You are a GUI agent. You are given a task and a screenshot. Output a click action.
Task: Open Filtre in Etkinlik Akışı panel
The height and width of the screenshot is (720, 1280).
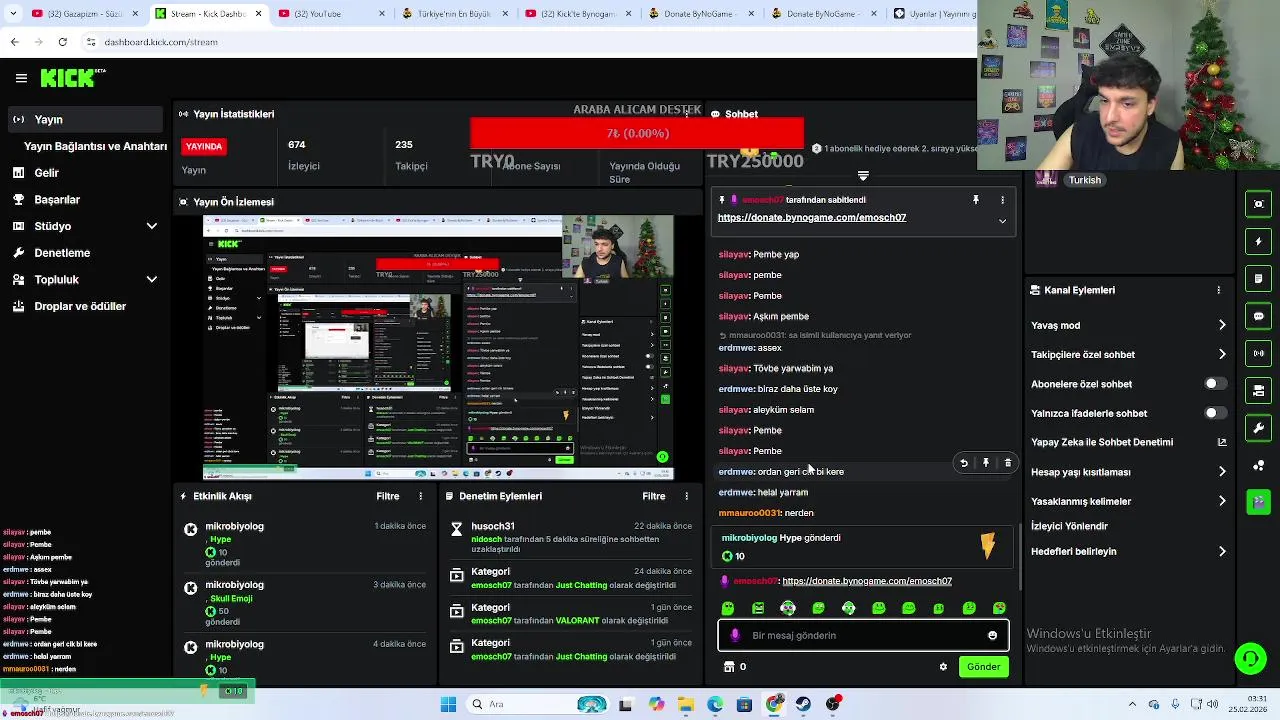[x=388, y=496]
